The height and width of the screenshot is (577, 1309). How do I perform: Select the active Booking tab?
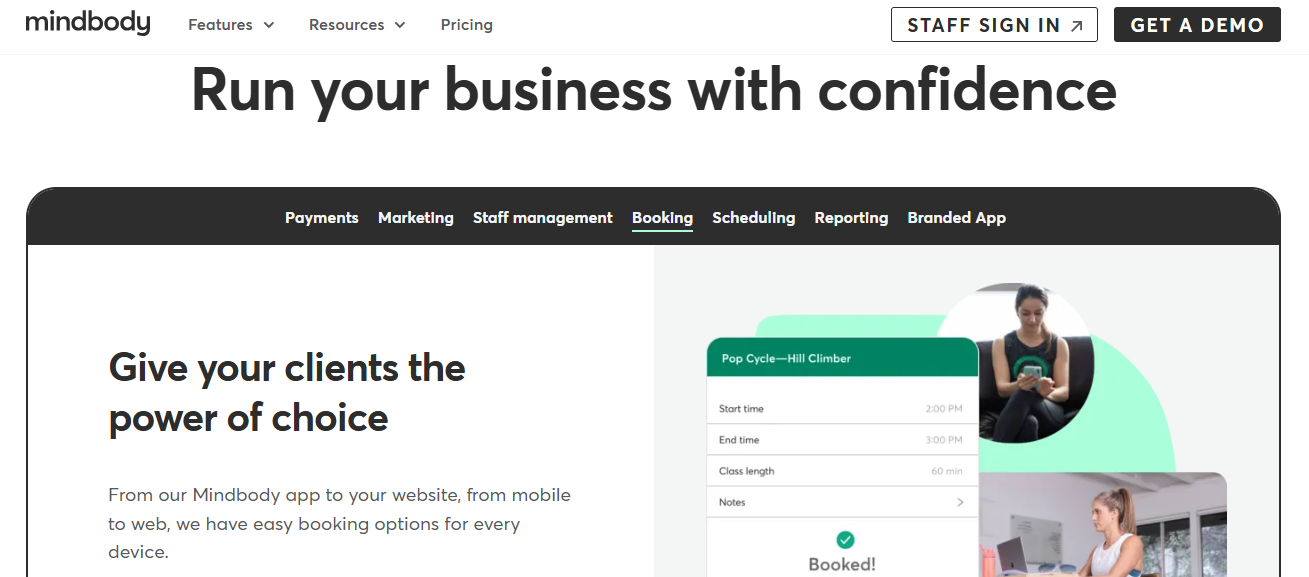[x=662, y=218]
